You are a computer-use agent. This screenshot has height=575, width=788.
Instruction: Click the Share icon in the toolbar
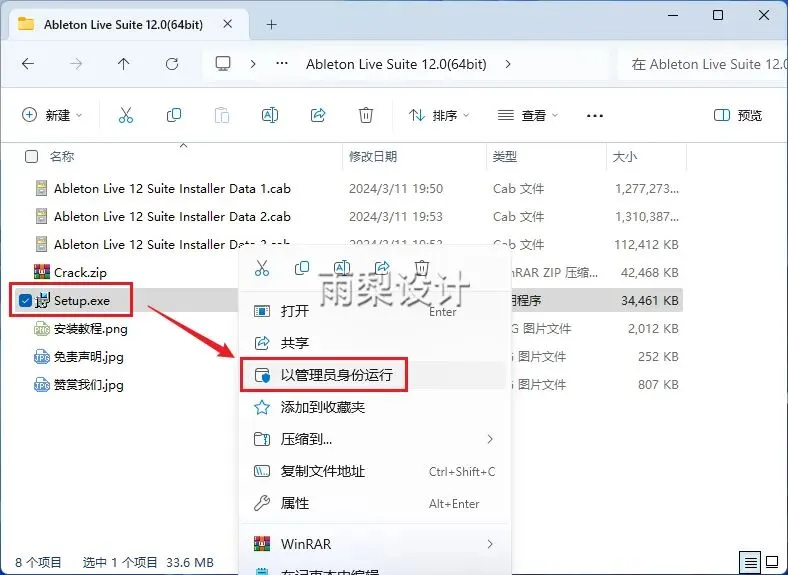[x=318, y=115]
